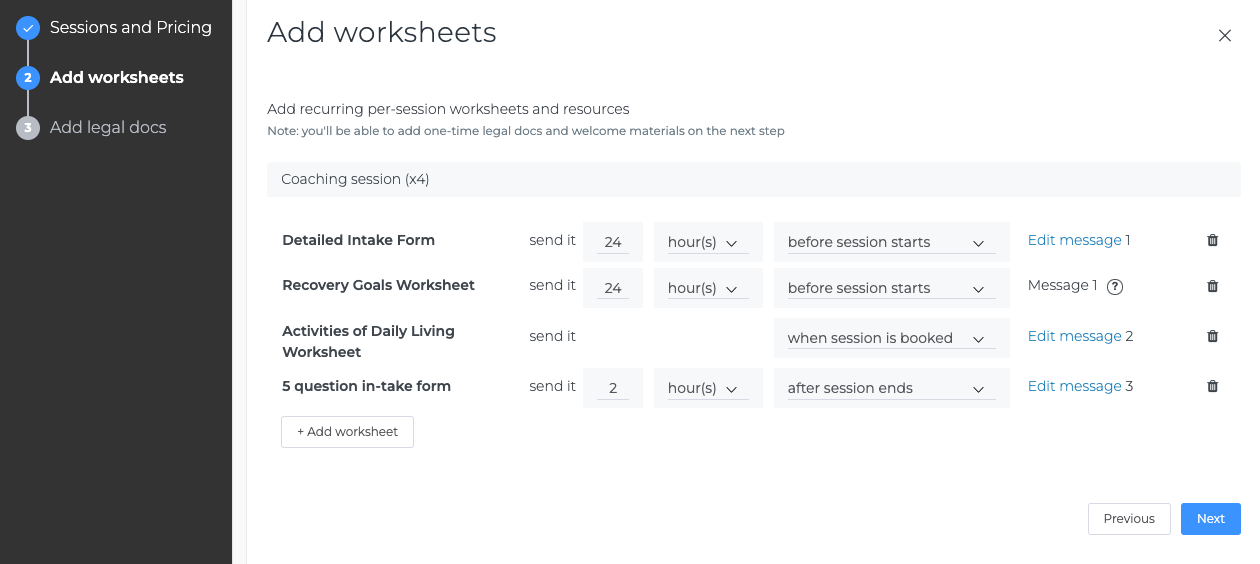
Task: Close the Add worksheets dialog
Action: coord(1224,35)
